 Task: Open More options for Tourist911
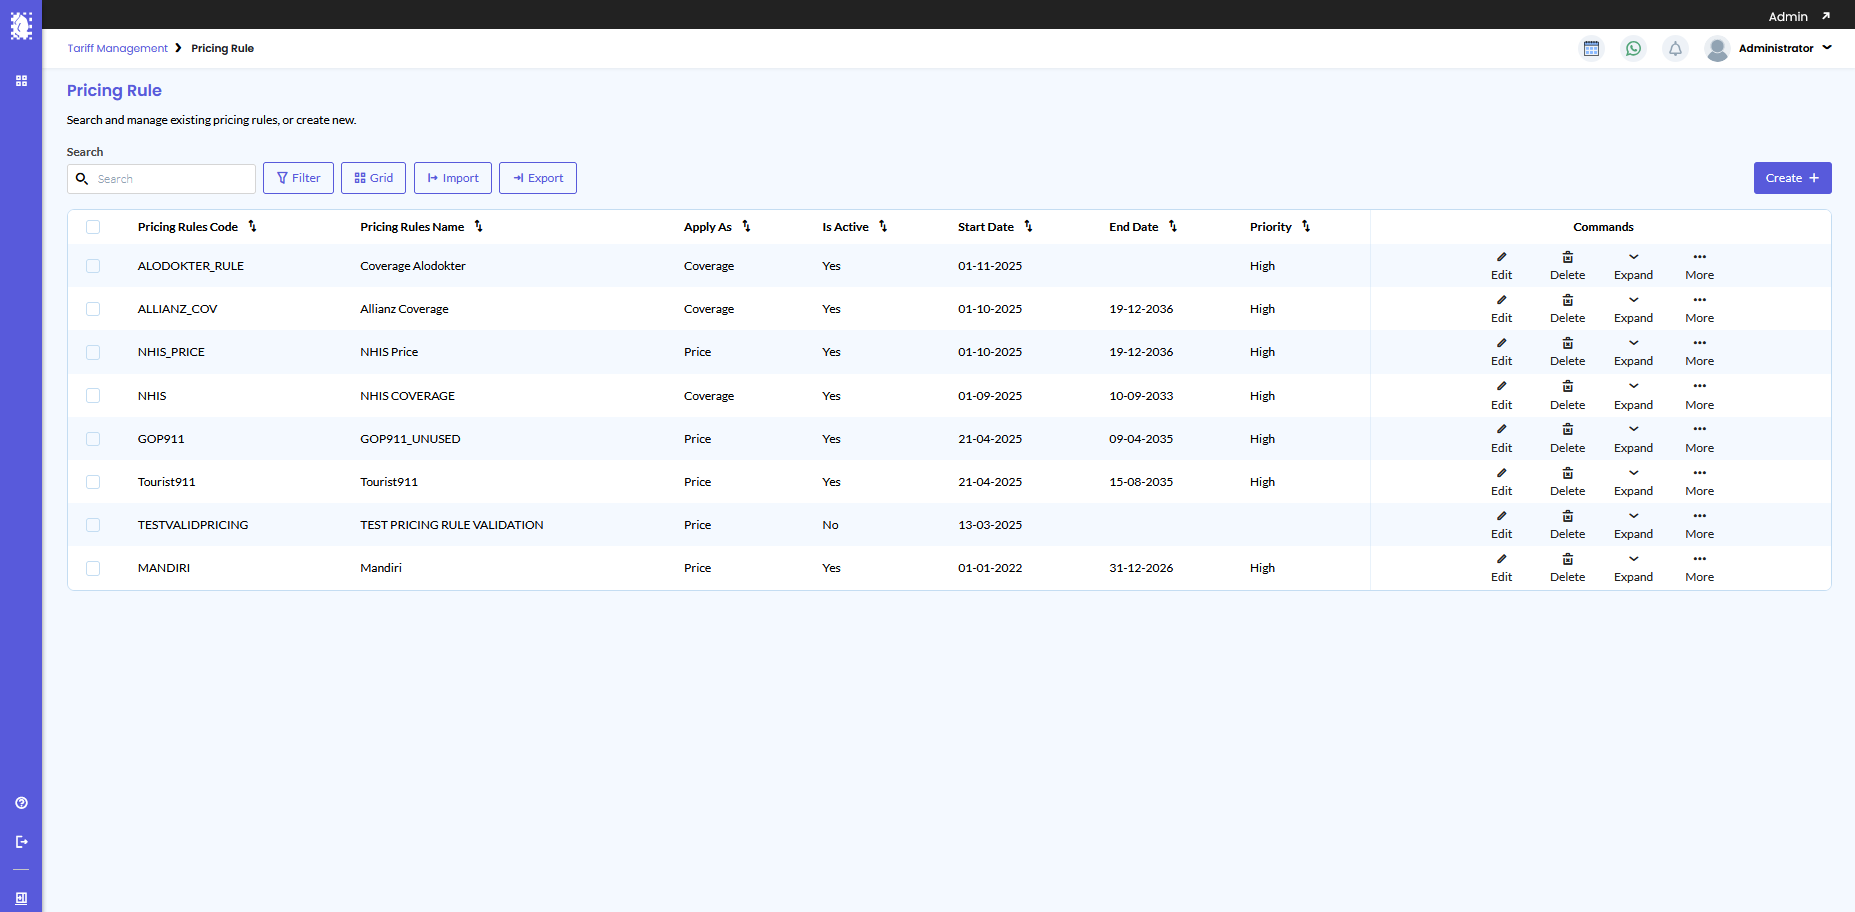(x=1699, y=482)
